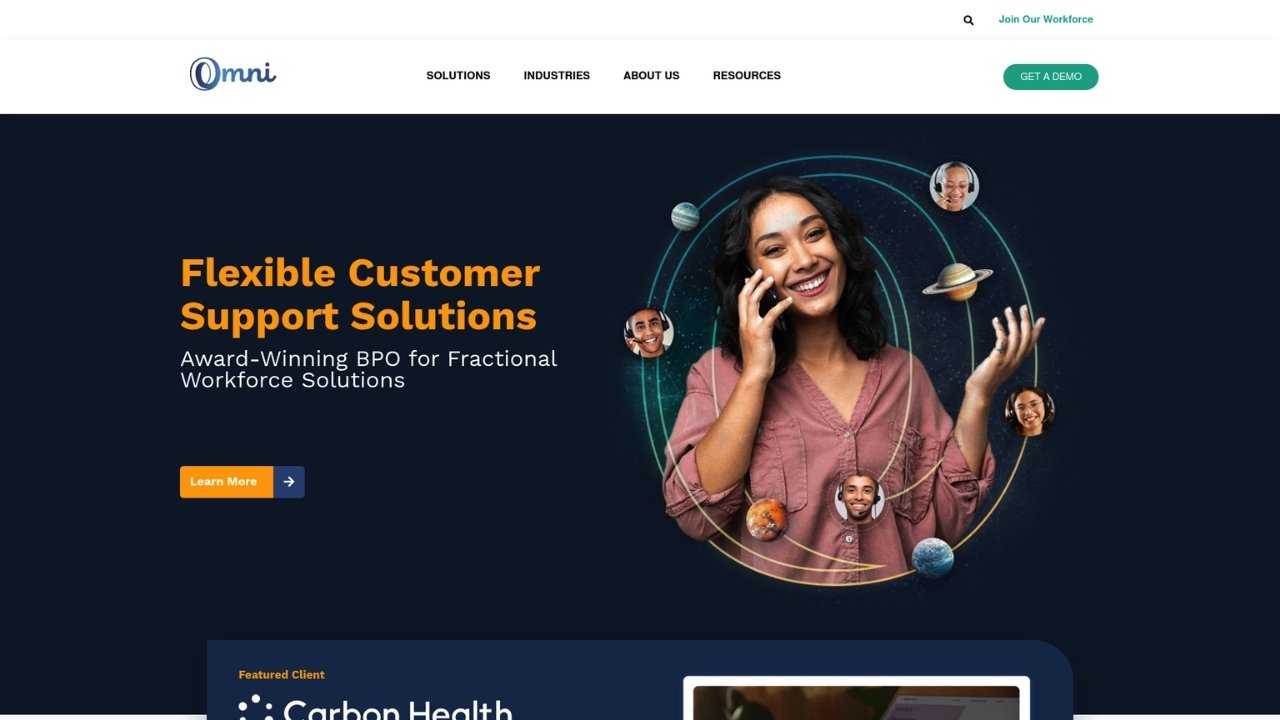
Task: Click the Learn More button
Action: (x=226, y=482)
